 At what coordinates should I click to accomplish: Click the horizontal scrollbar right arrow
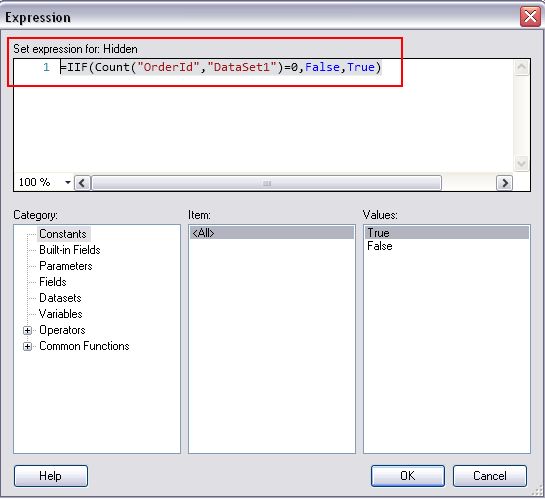click(504, 183)
